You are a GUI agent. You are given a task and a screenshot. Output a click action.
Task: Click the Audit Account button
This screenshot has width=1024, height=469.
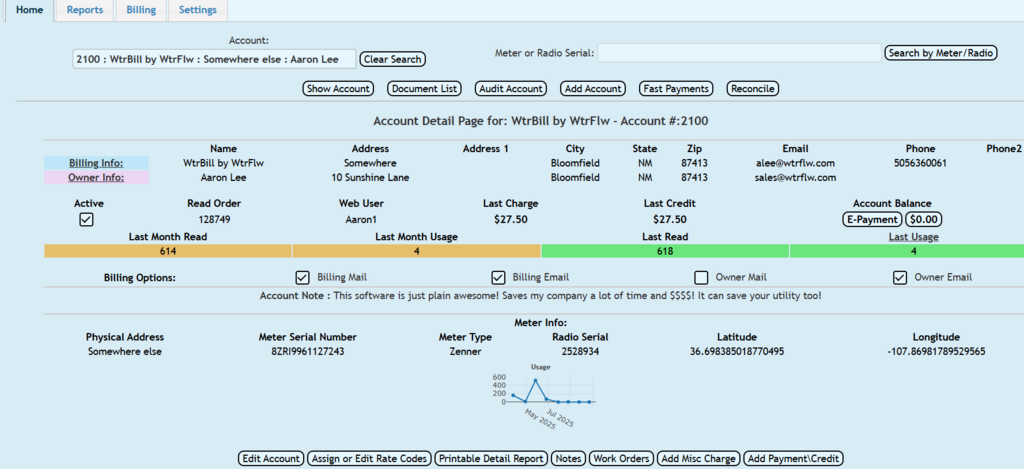[511, 89]
